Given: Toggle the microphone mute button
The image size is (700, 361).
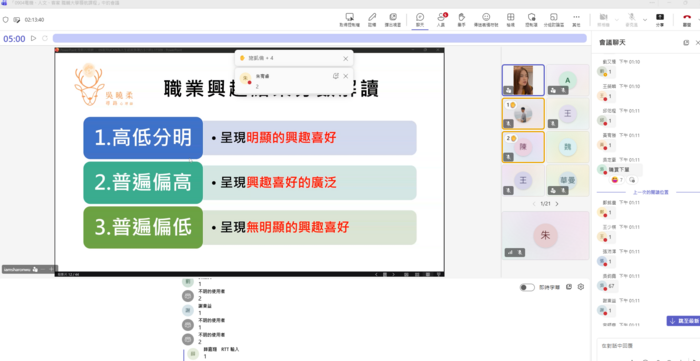Looking at the screenshot, I should [631, 20].
